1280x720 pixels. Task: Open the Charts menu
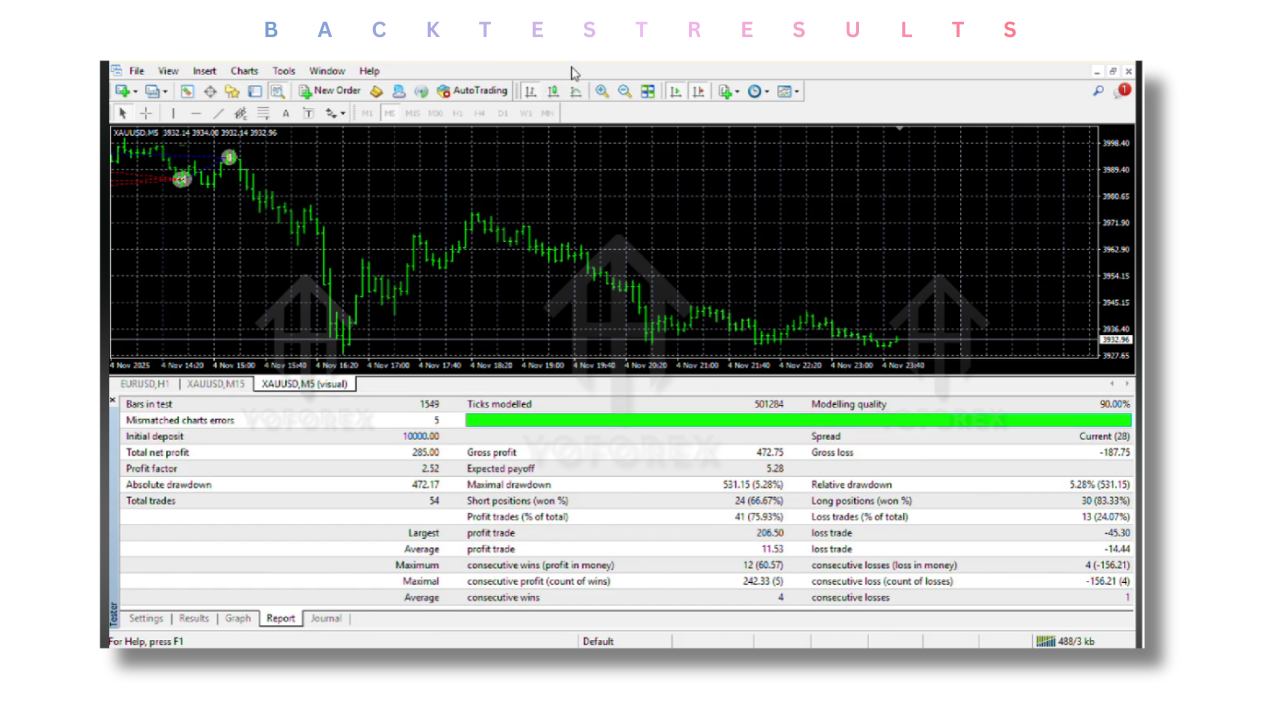pyautogui.click(x=244, y=70)
